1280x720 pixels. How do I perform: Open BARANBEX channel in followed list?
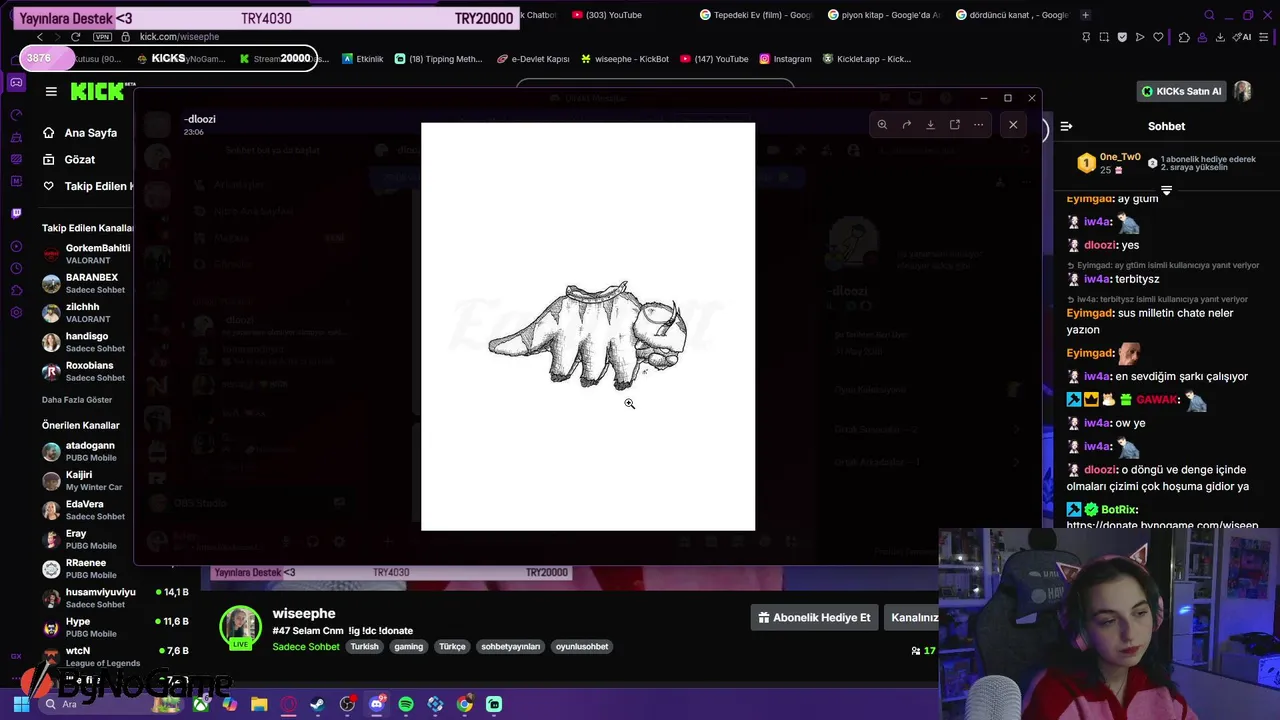tap(87, 283)
